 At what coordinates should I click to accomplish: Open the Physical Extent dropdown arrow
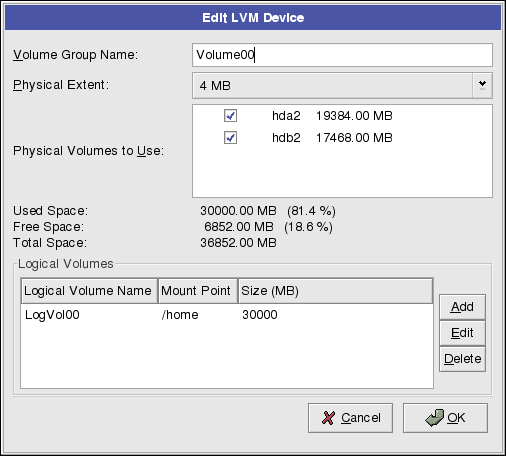tap(482, 86)
